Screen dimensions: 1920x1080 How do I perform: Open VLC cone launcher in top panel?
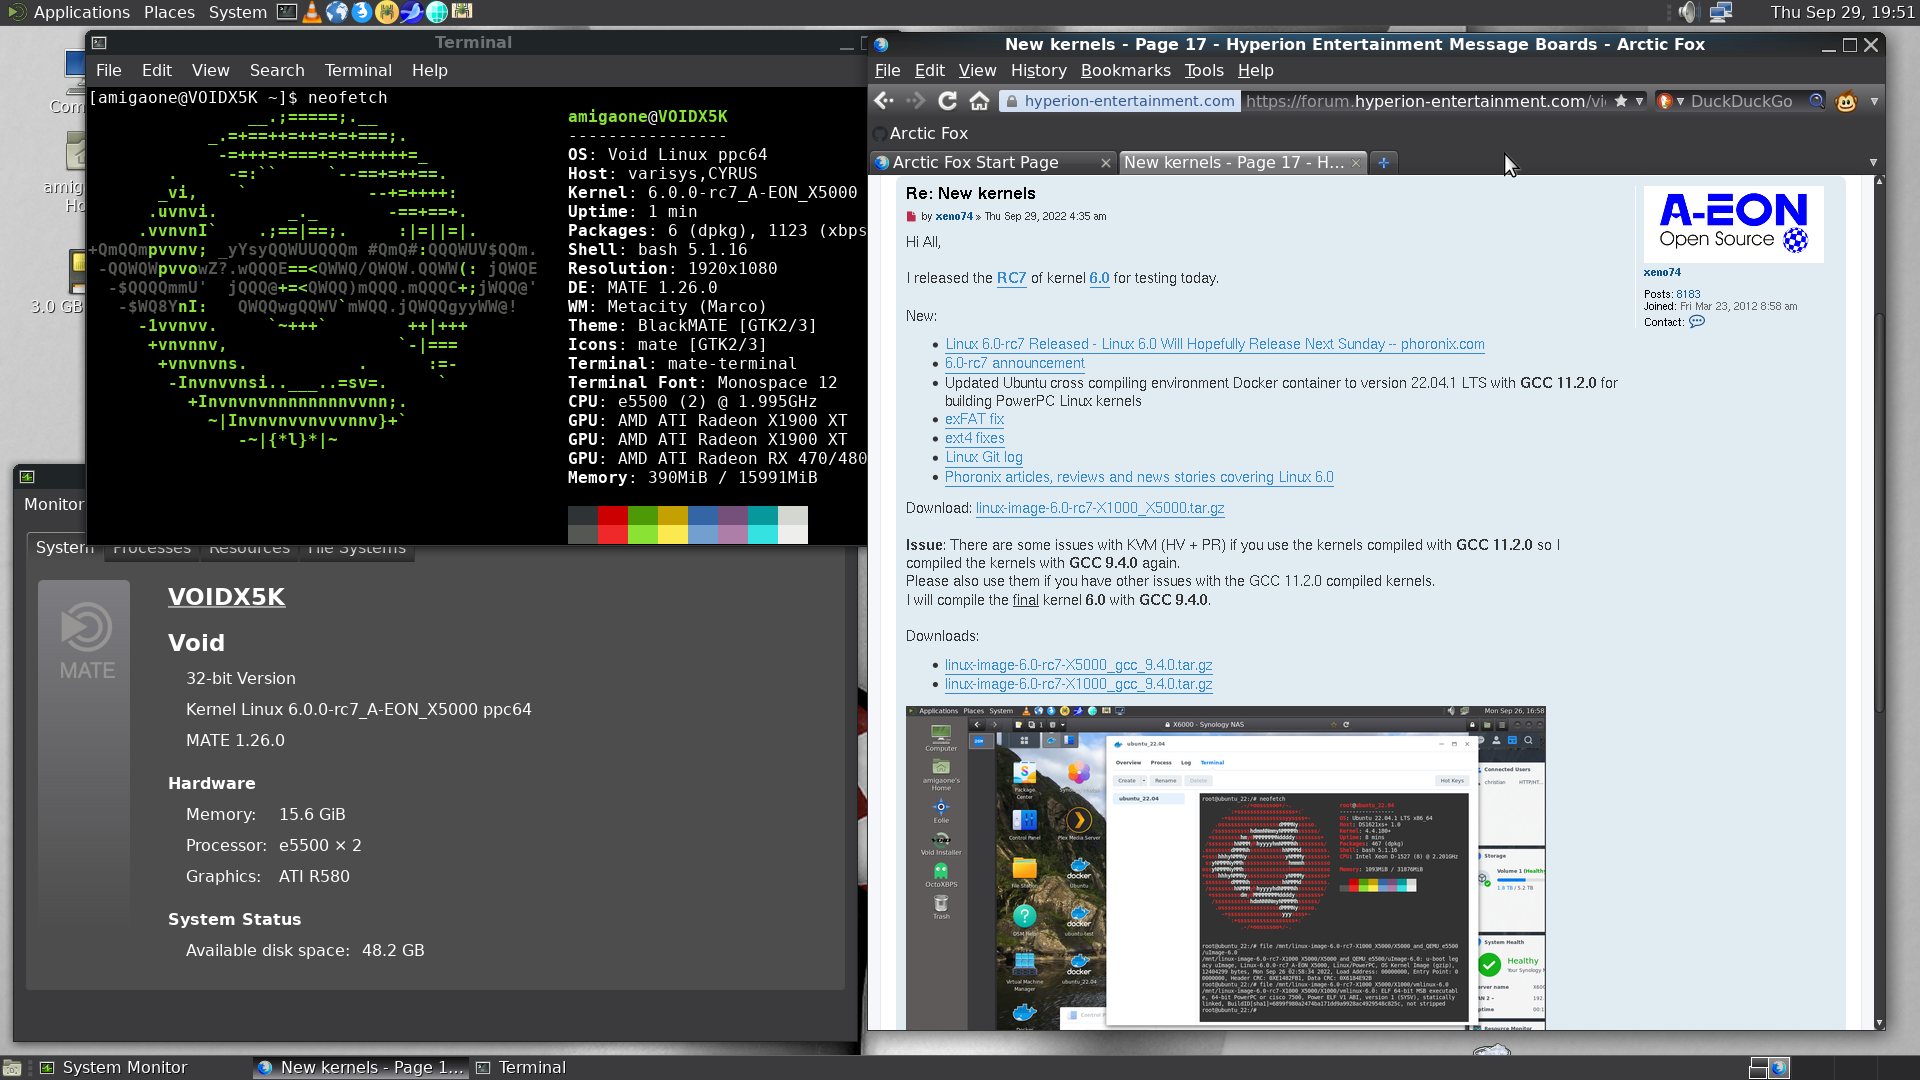pyautogui.click(x=312, y=12)
